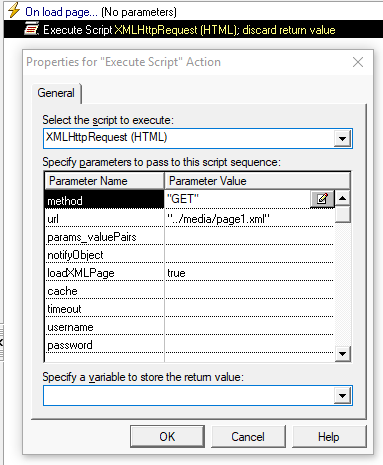The image size is (383, 465).
Task: Select the password parameter name
Action: click(104, 345)
